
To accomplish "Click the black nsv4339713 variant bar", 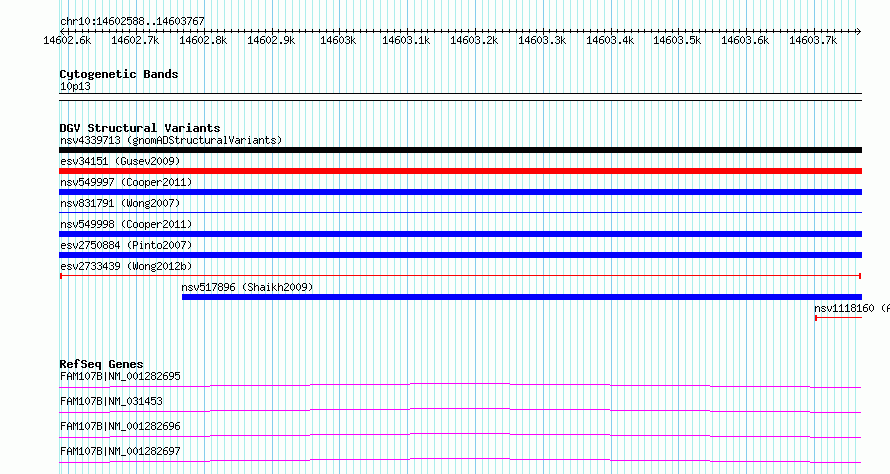I will coord(460,150).
